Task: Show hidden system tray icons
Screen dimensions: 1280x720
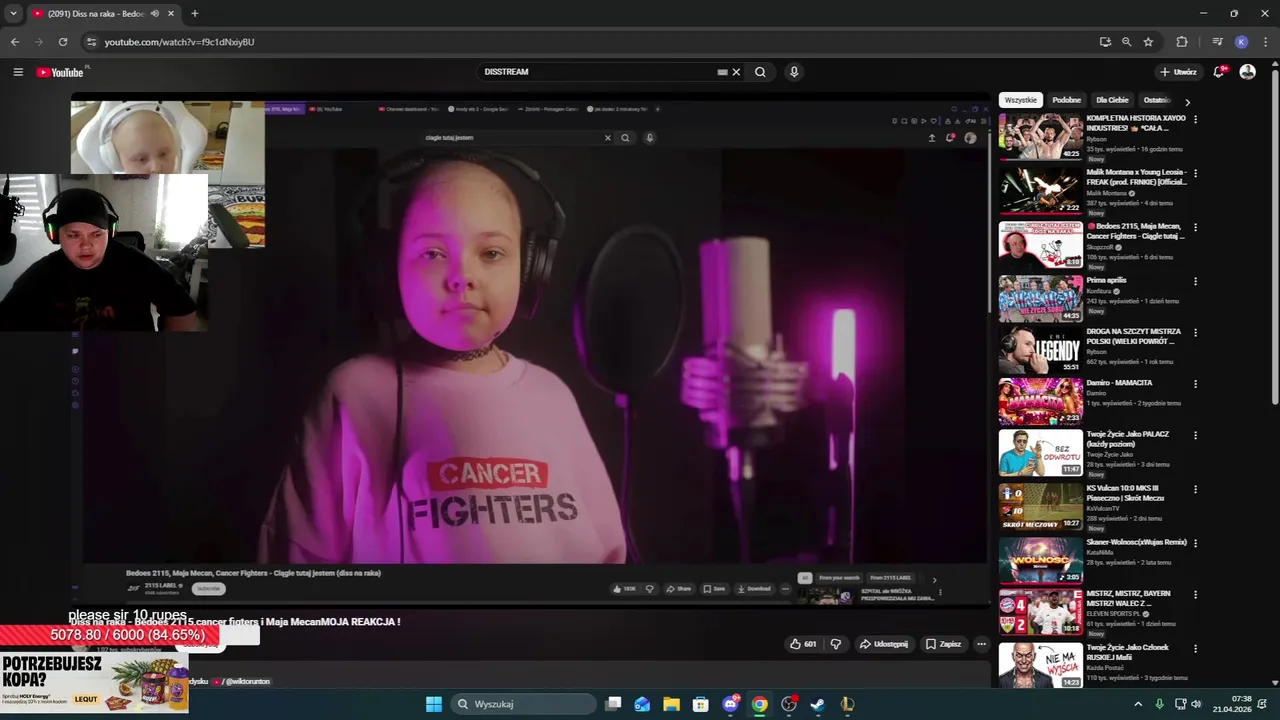Action: coord(1138,704)
